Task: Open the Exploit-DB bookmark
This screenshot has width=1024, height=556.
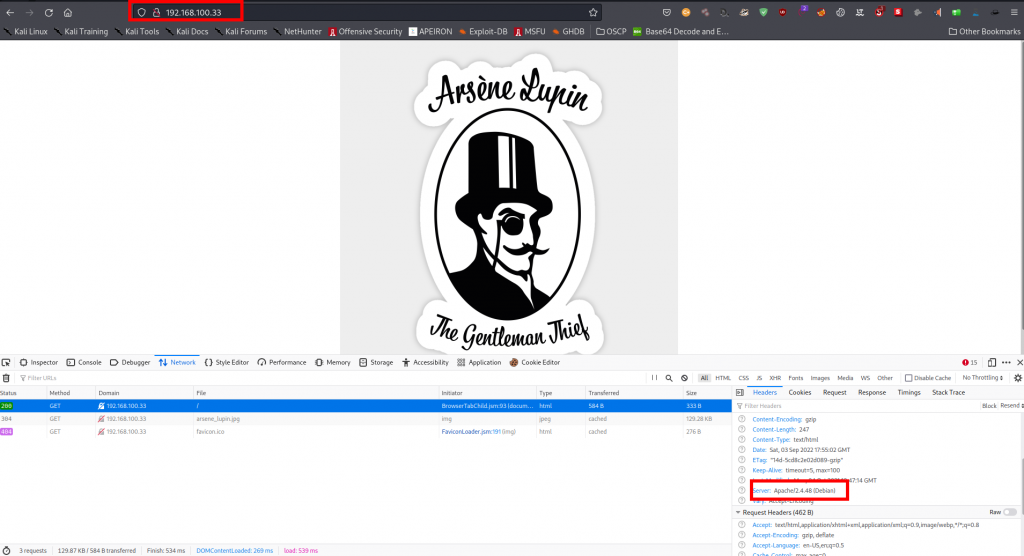Action: point(483,31)
